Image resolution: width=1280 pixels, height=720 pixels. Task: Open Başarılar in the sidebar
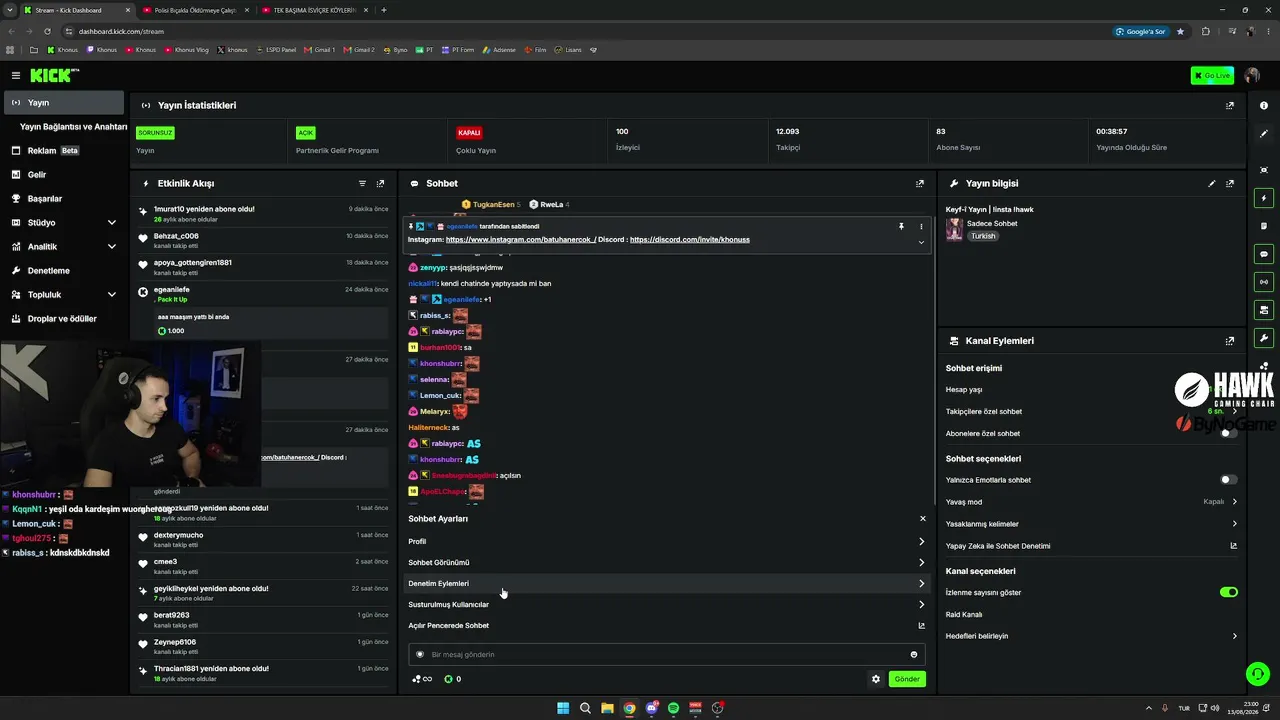click(63, 199)
